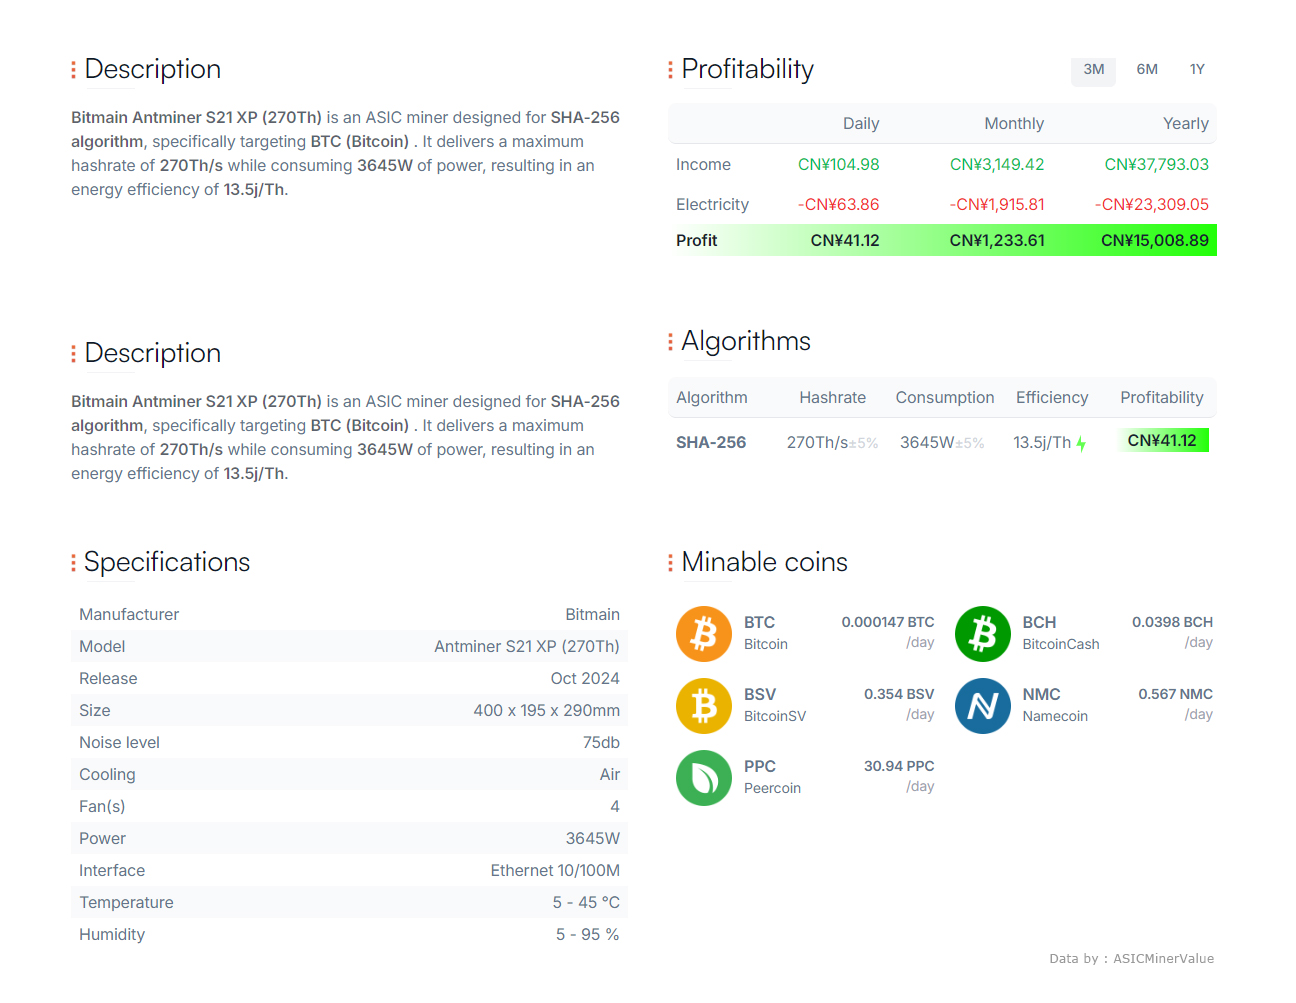The image size is (1296, 1003).
Task: Switch profitability range to 6M
Action: tap(1147, 70)
